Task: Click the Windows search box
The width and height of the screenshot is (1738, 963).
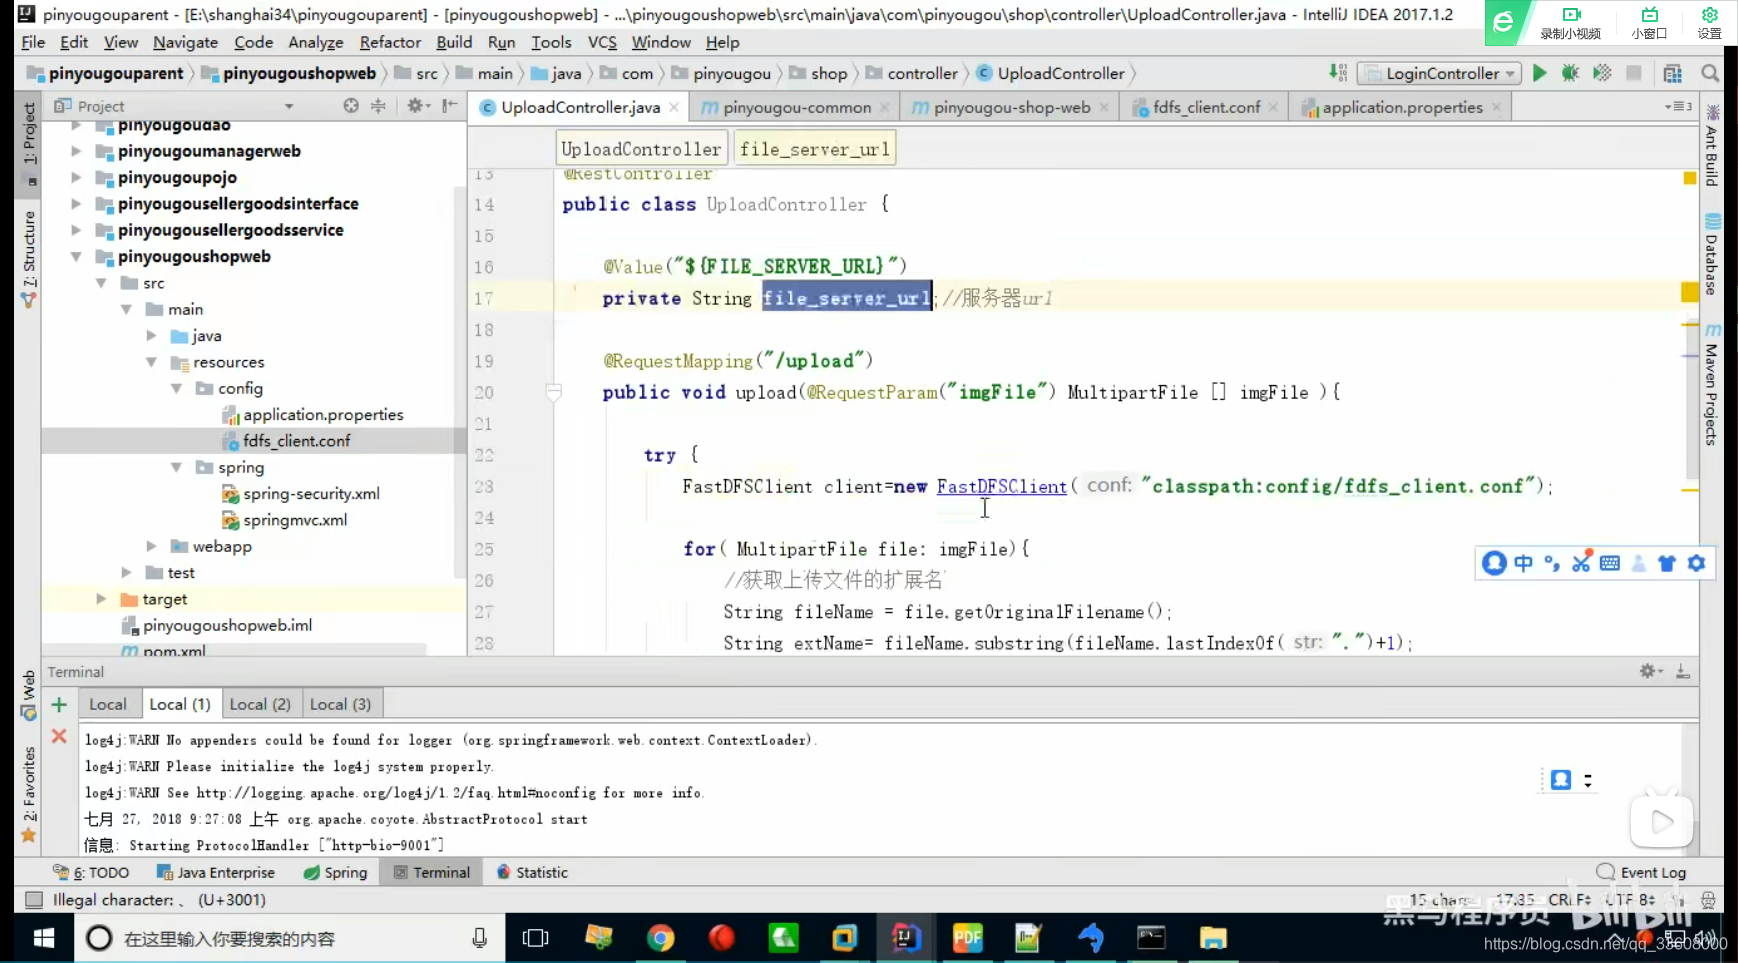Action: tap(290, 938)
